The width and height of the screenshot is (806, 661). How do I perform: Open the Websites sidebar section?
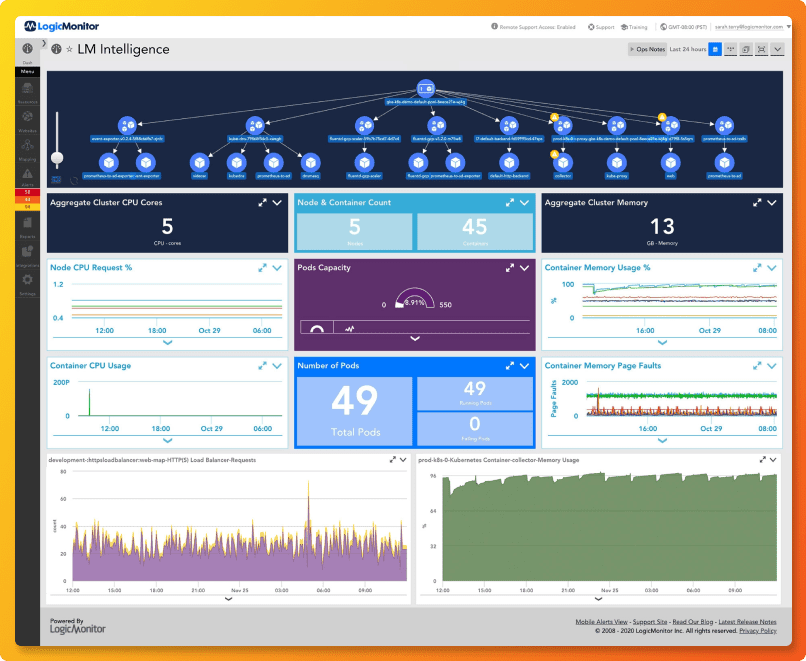coord(27,121)
